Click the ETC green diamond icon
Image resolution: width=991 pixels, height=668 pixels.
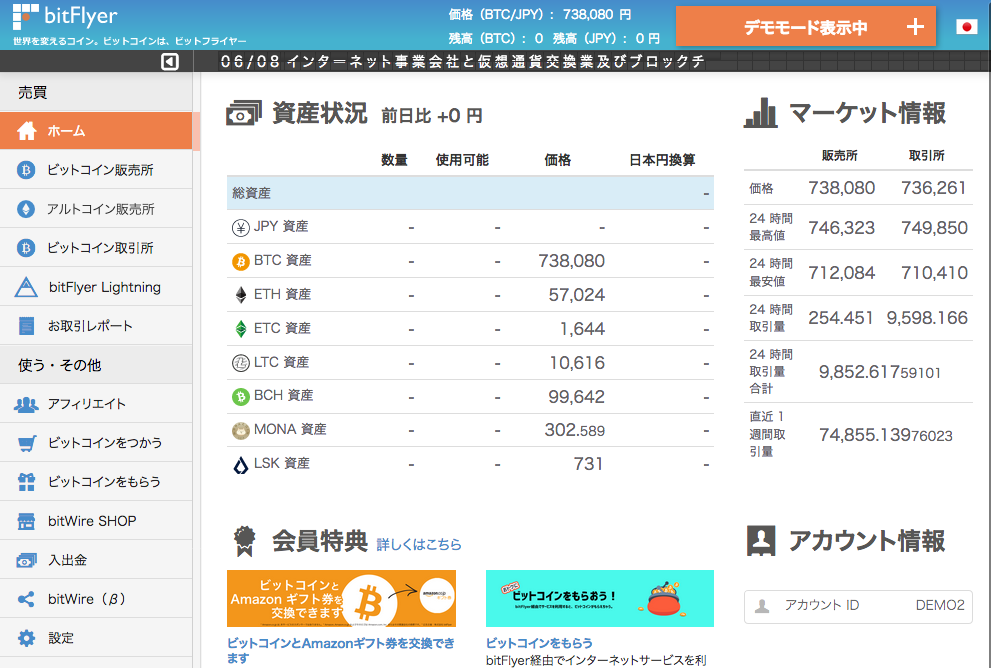241,329
